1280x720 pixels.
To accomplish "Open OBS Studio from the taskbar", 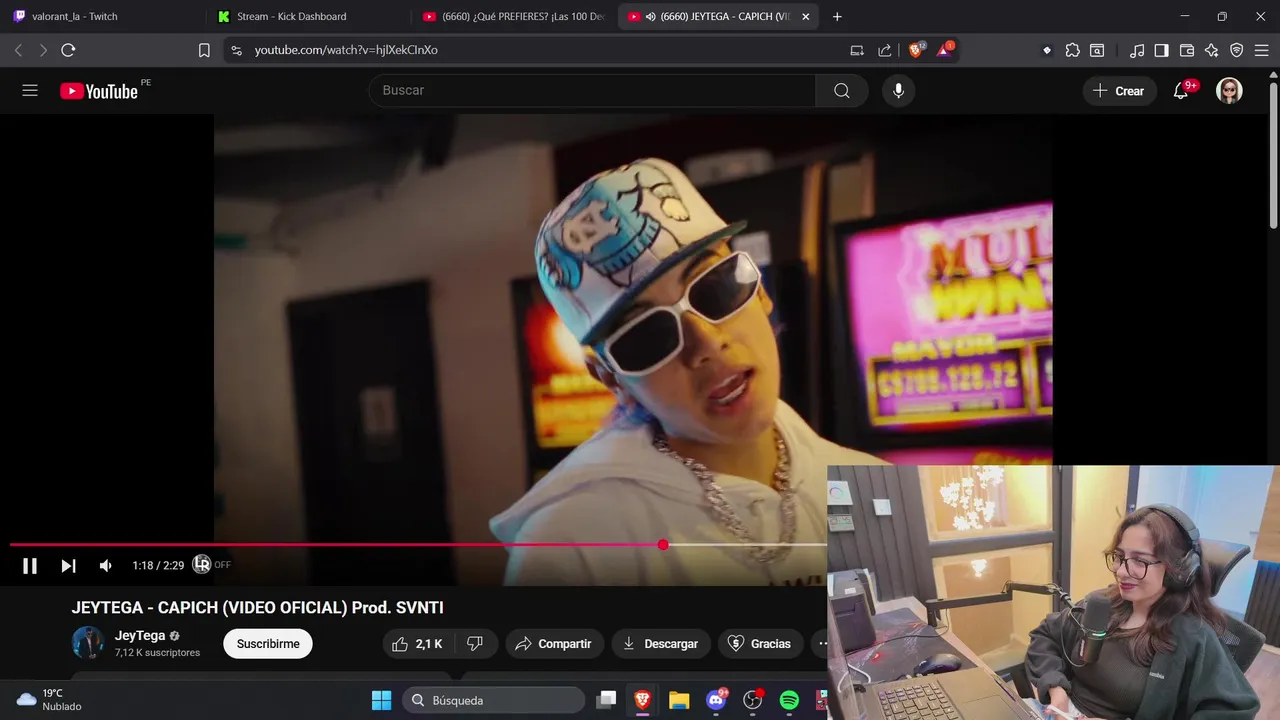I will pyautogui.click(x=753, y=700).
